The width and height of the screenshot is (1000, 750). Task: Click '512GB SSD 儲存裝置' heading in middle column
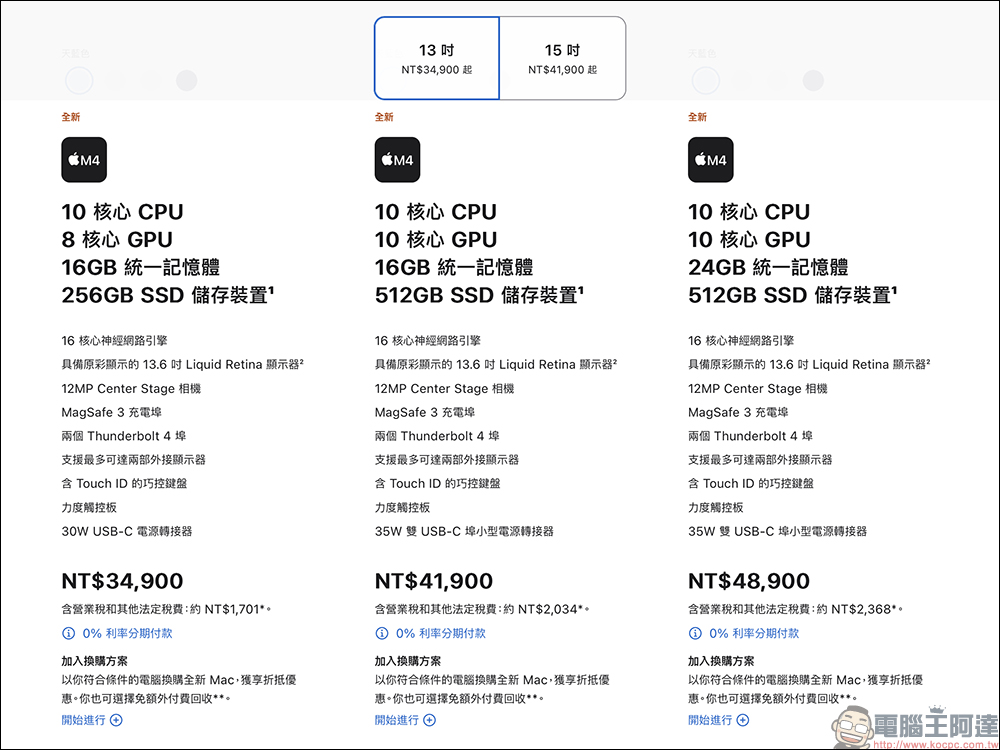click(479, 295)
